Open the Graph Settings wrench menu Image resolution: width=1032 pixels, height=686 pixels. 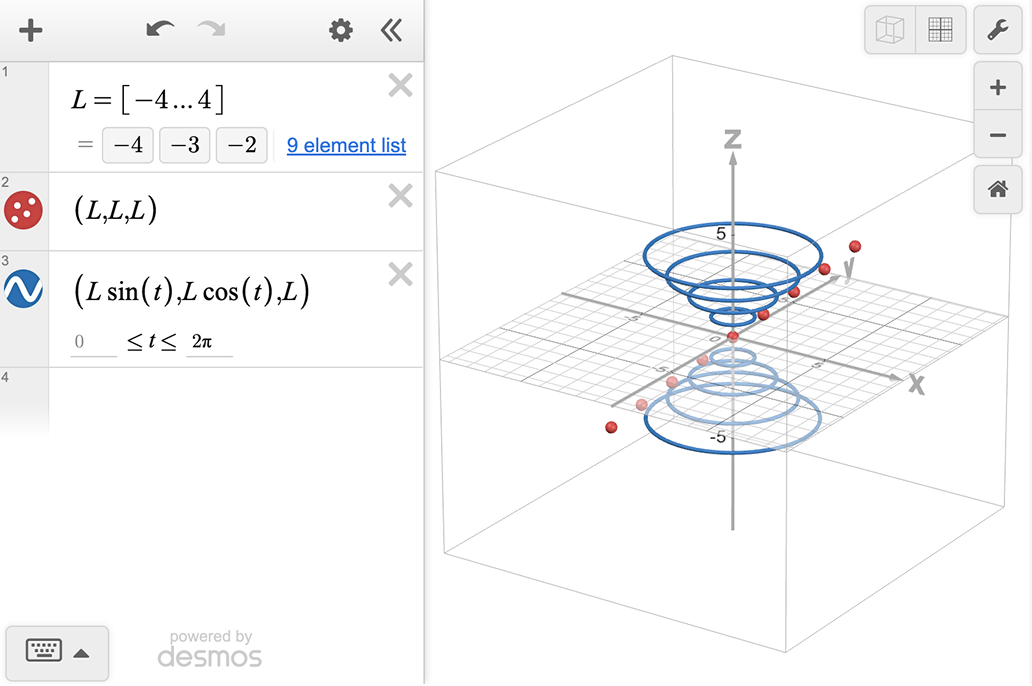coord(997,30)
